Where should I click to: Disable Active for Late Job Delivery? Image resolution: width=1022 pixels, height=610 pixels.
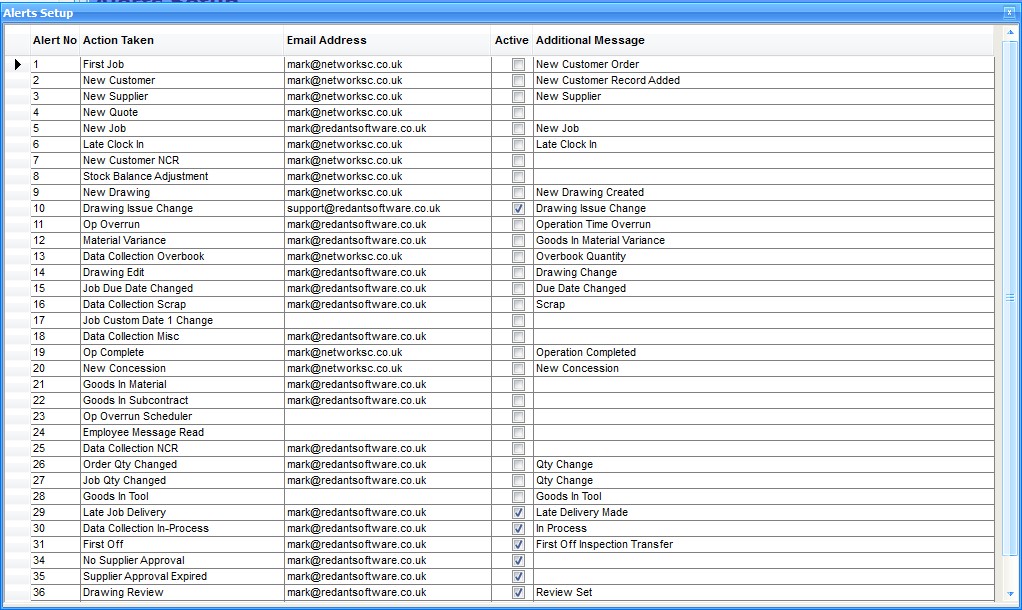pyautogui.click(x=518, y=513)
